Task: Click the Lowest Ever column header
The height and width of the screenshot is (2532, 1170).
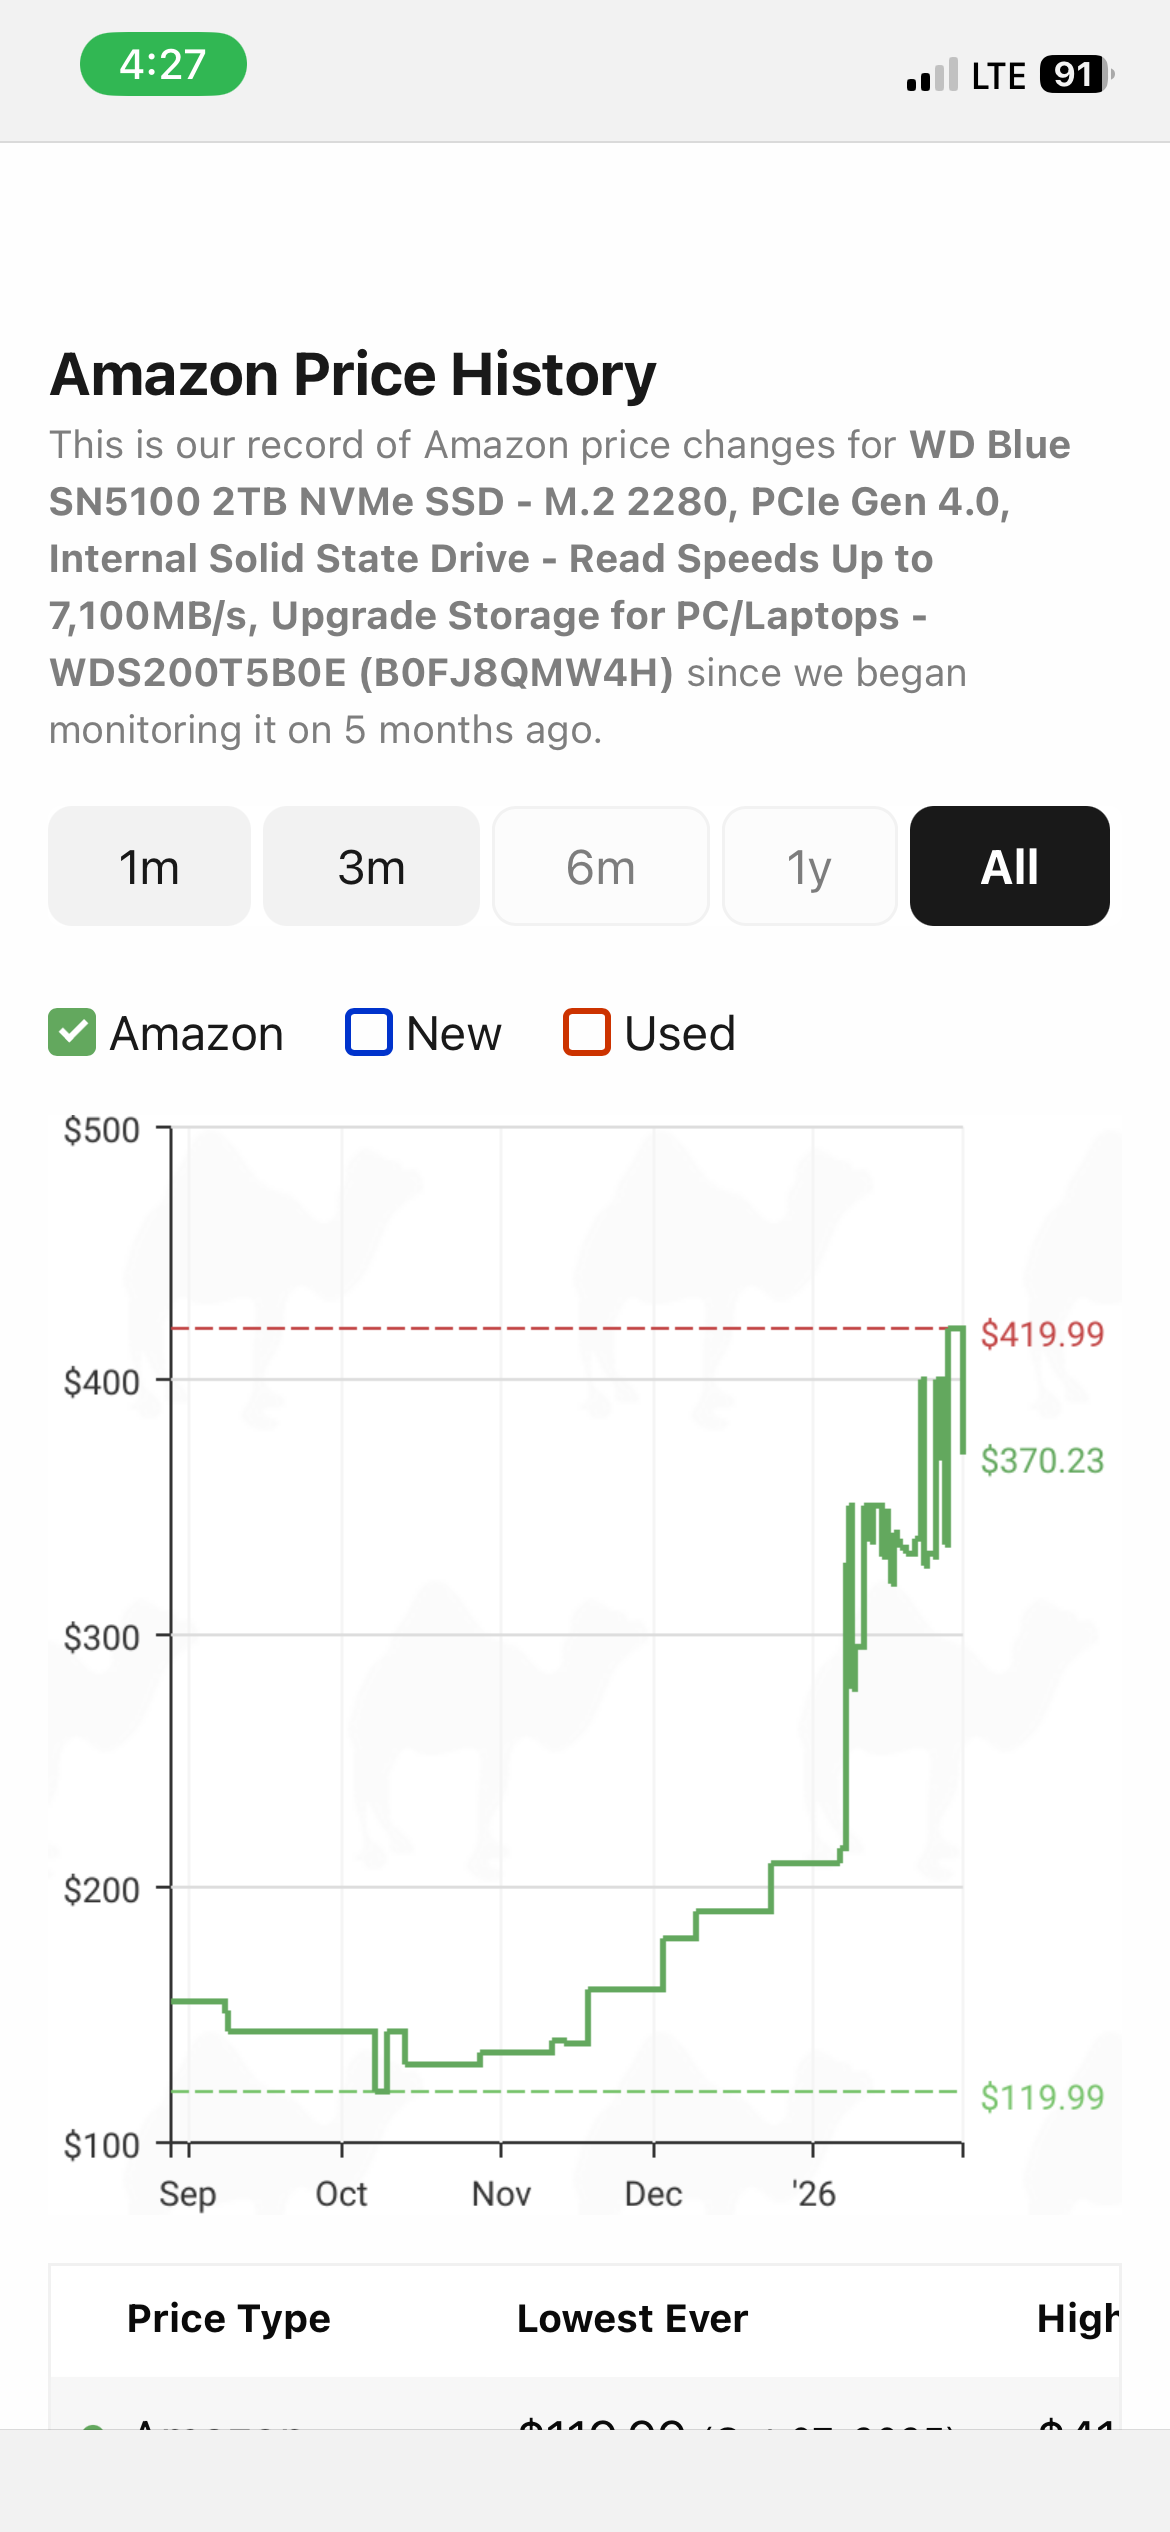Action: pyautogui.click(x=632, y=2318)
